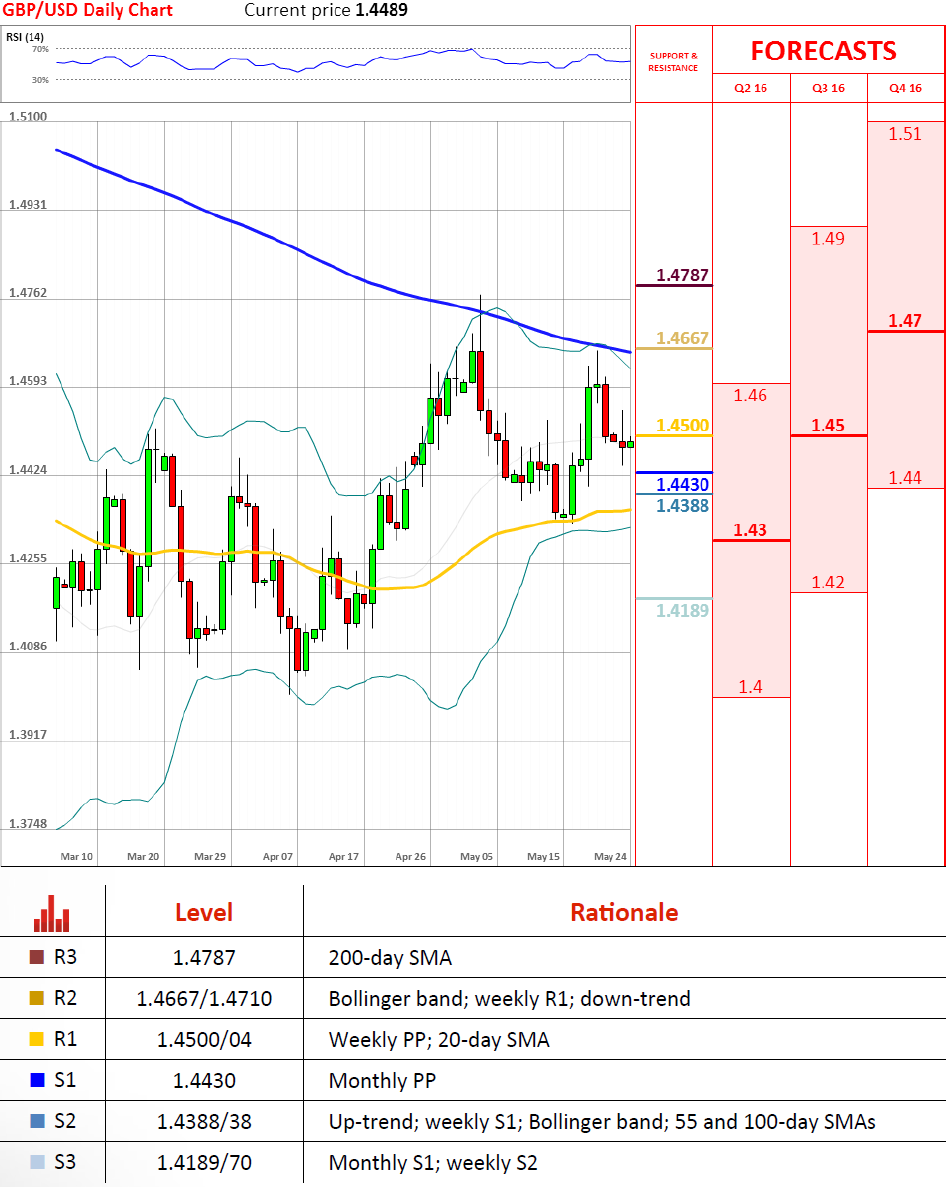Screen dimensions: 950x1187
Task: Click the 1.4189/70 level cell
Action: (204, 1163)
